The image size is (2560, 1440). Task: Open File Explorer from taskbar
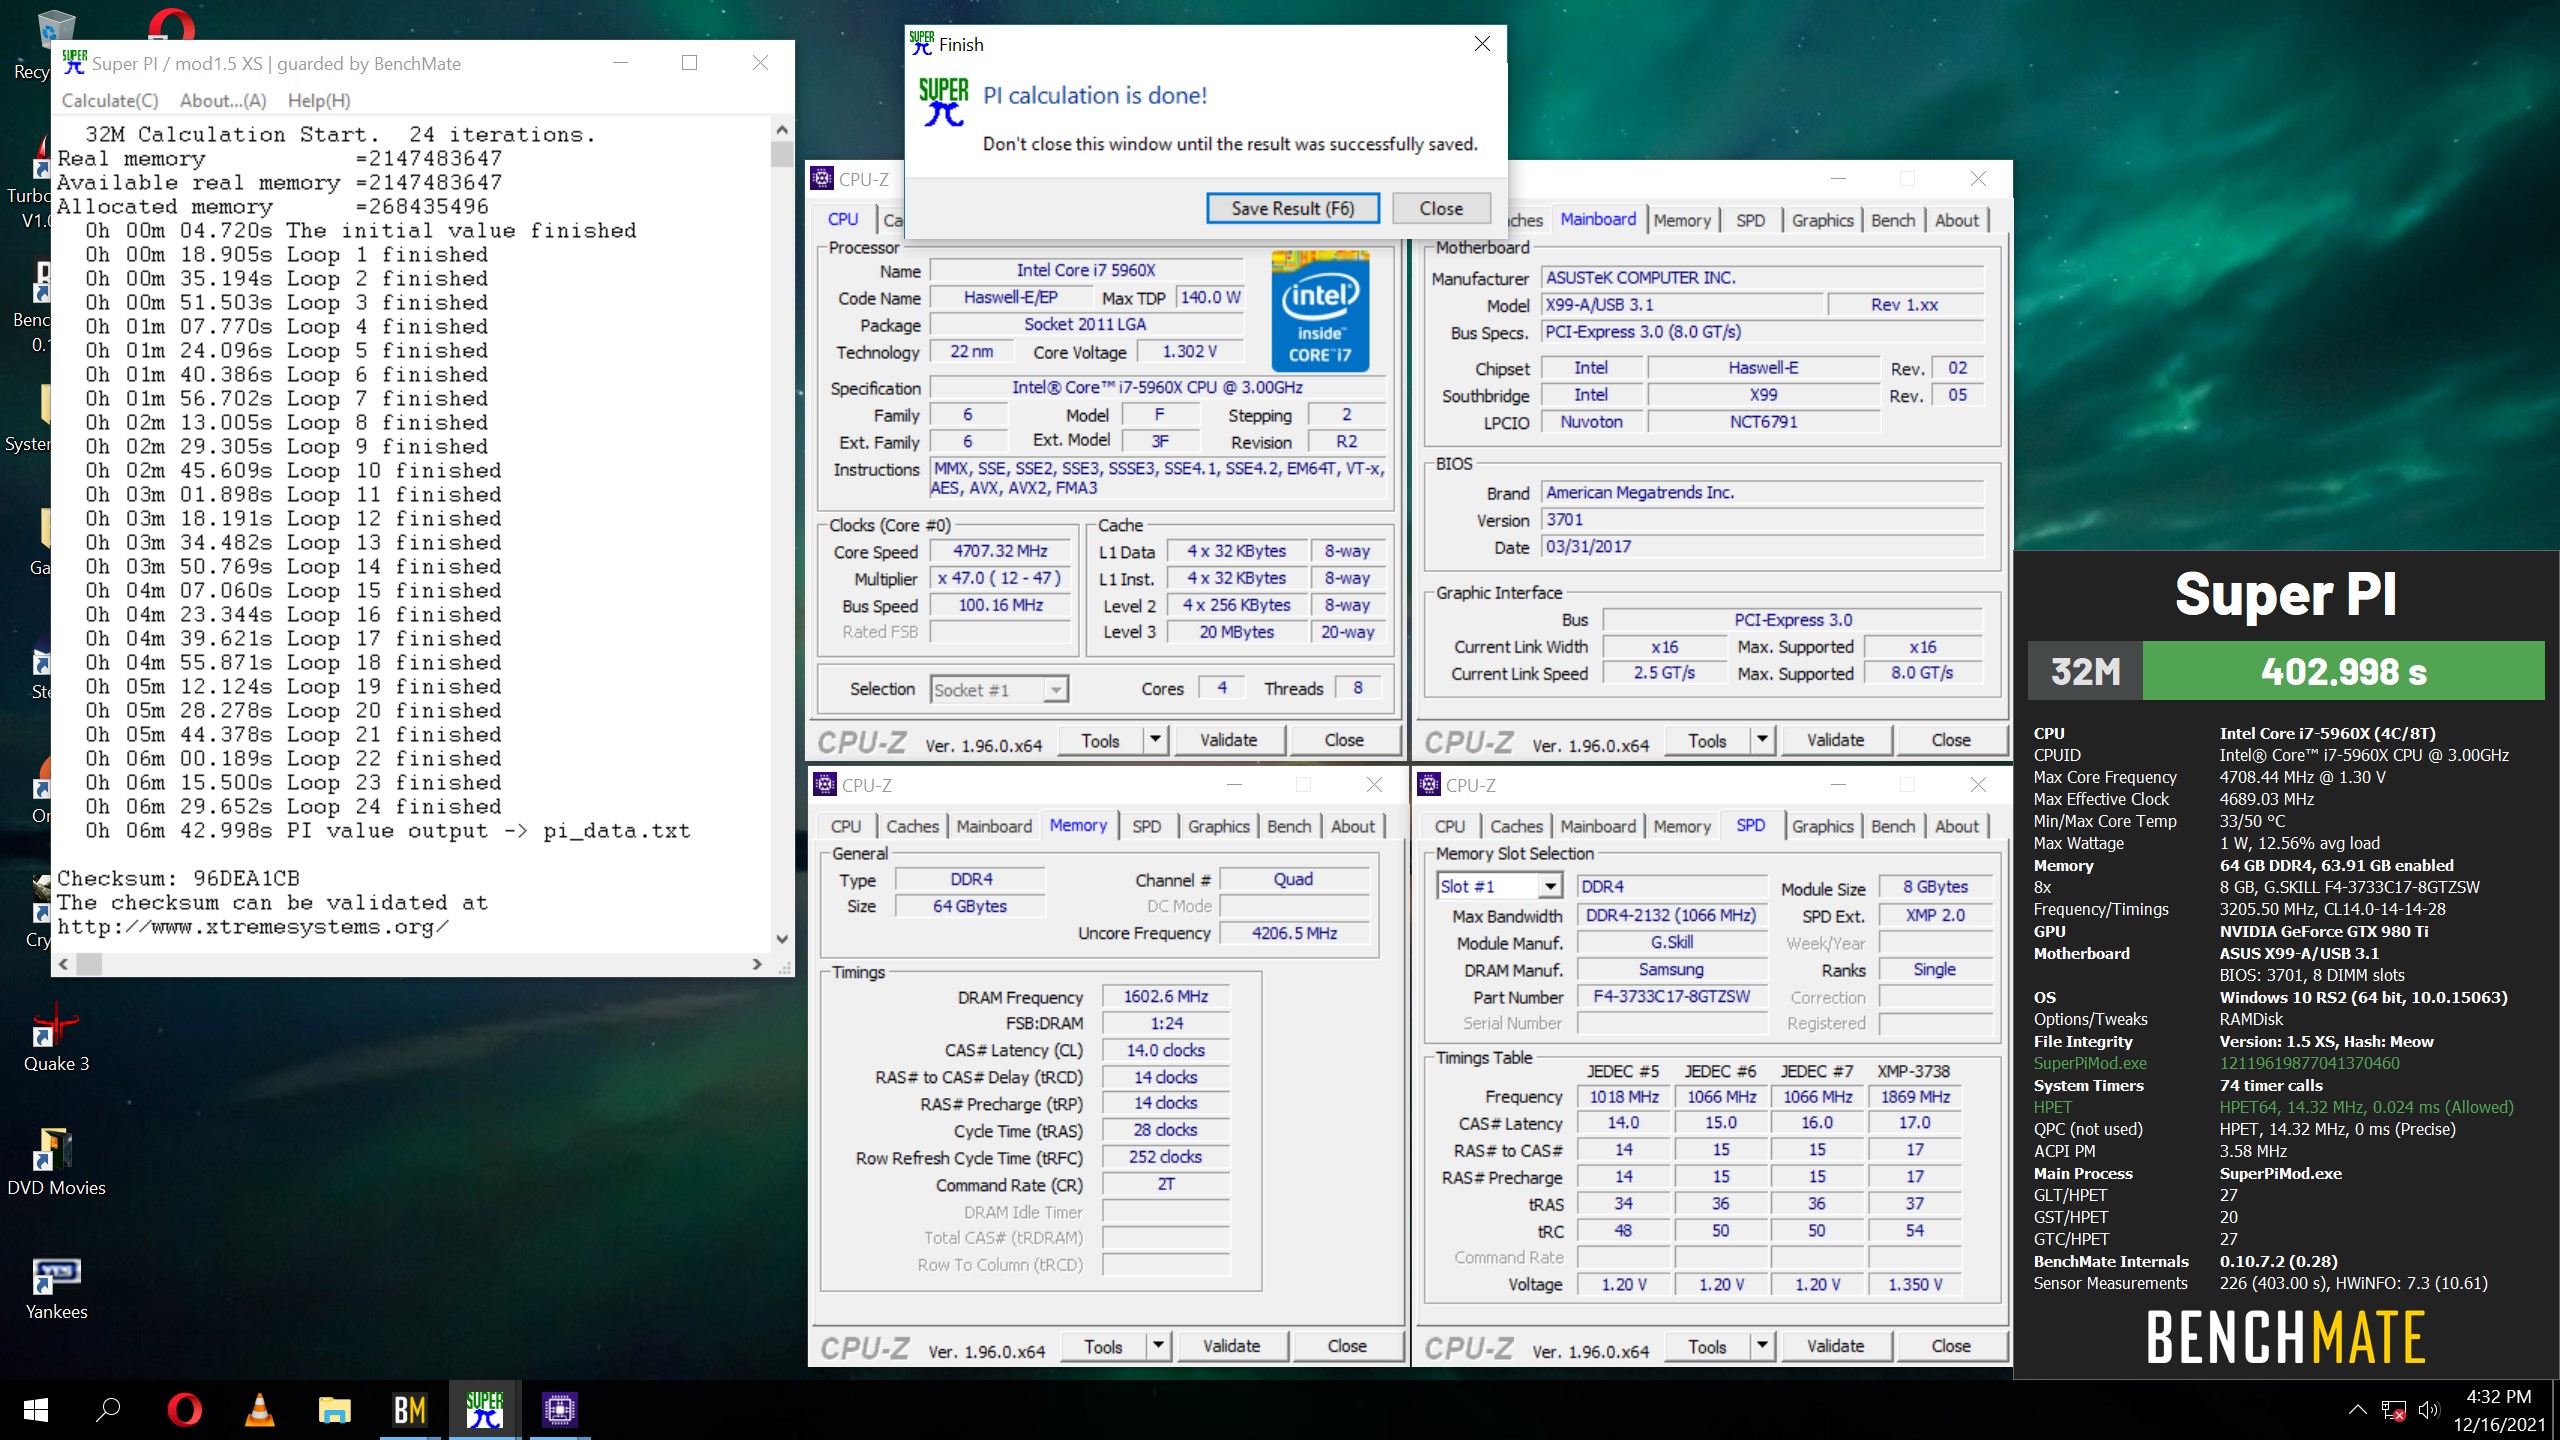click(x=334, y=1410)
